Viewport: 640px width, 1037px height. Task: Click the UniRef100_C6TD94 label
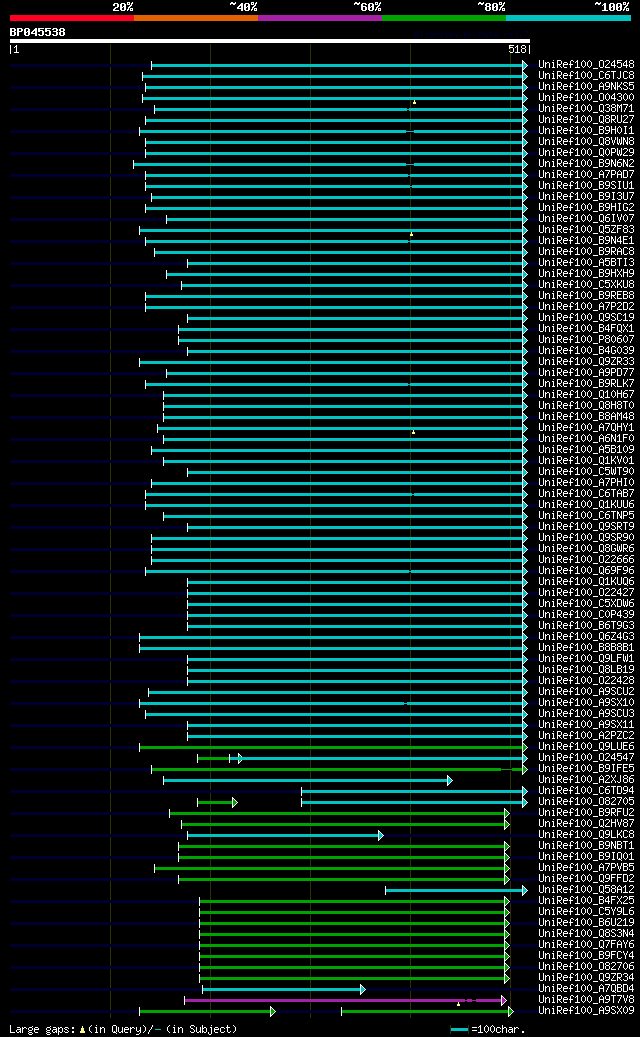click(586, 790)
